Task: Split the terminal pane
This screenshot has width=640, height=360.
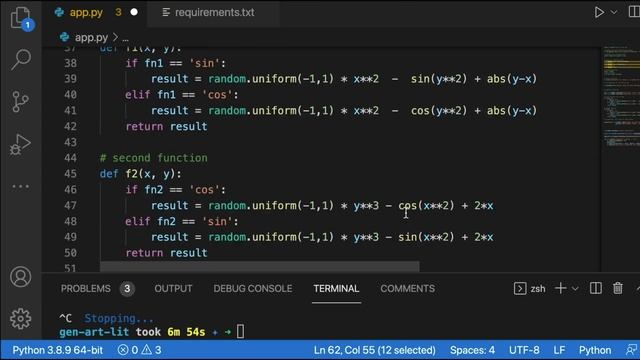Action: coord(596,288)
